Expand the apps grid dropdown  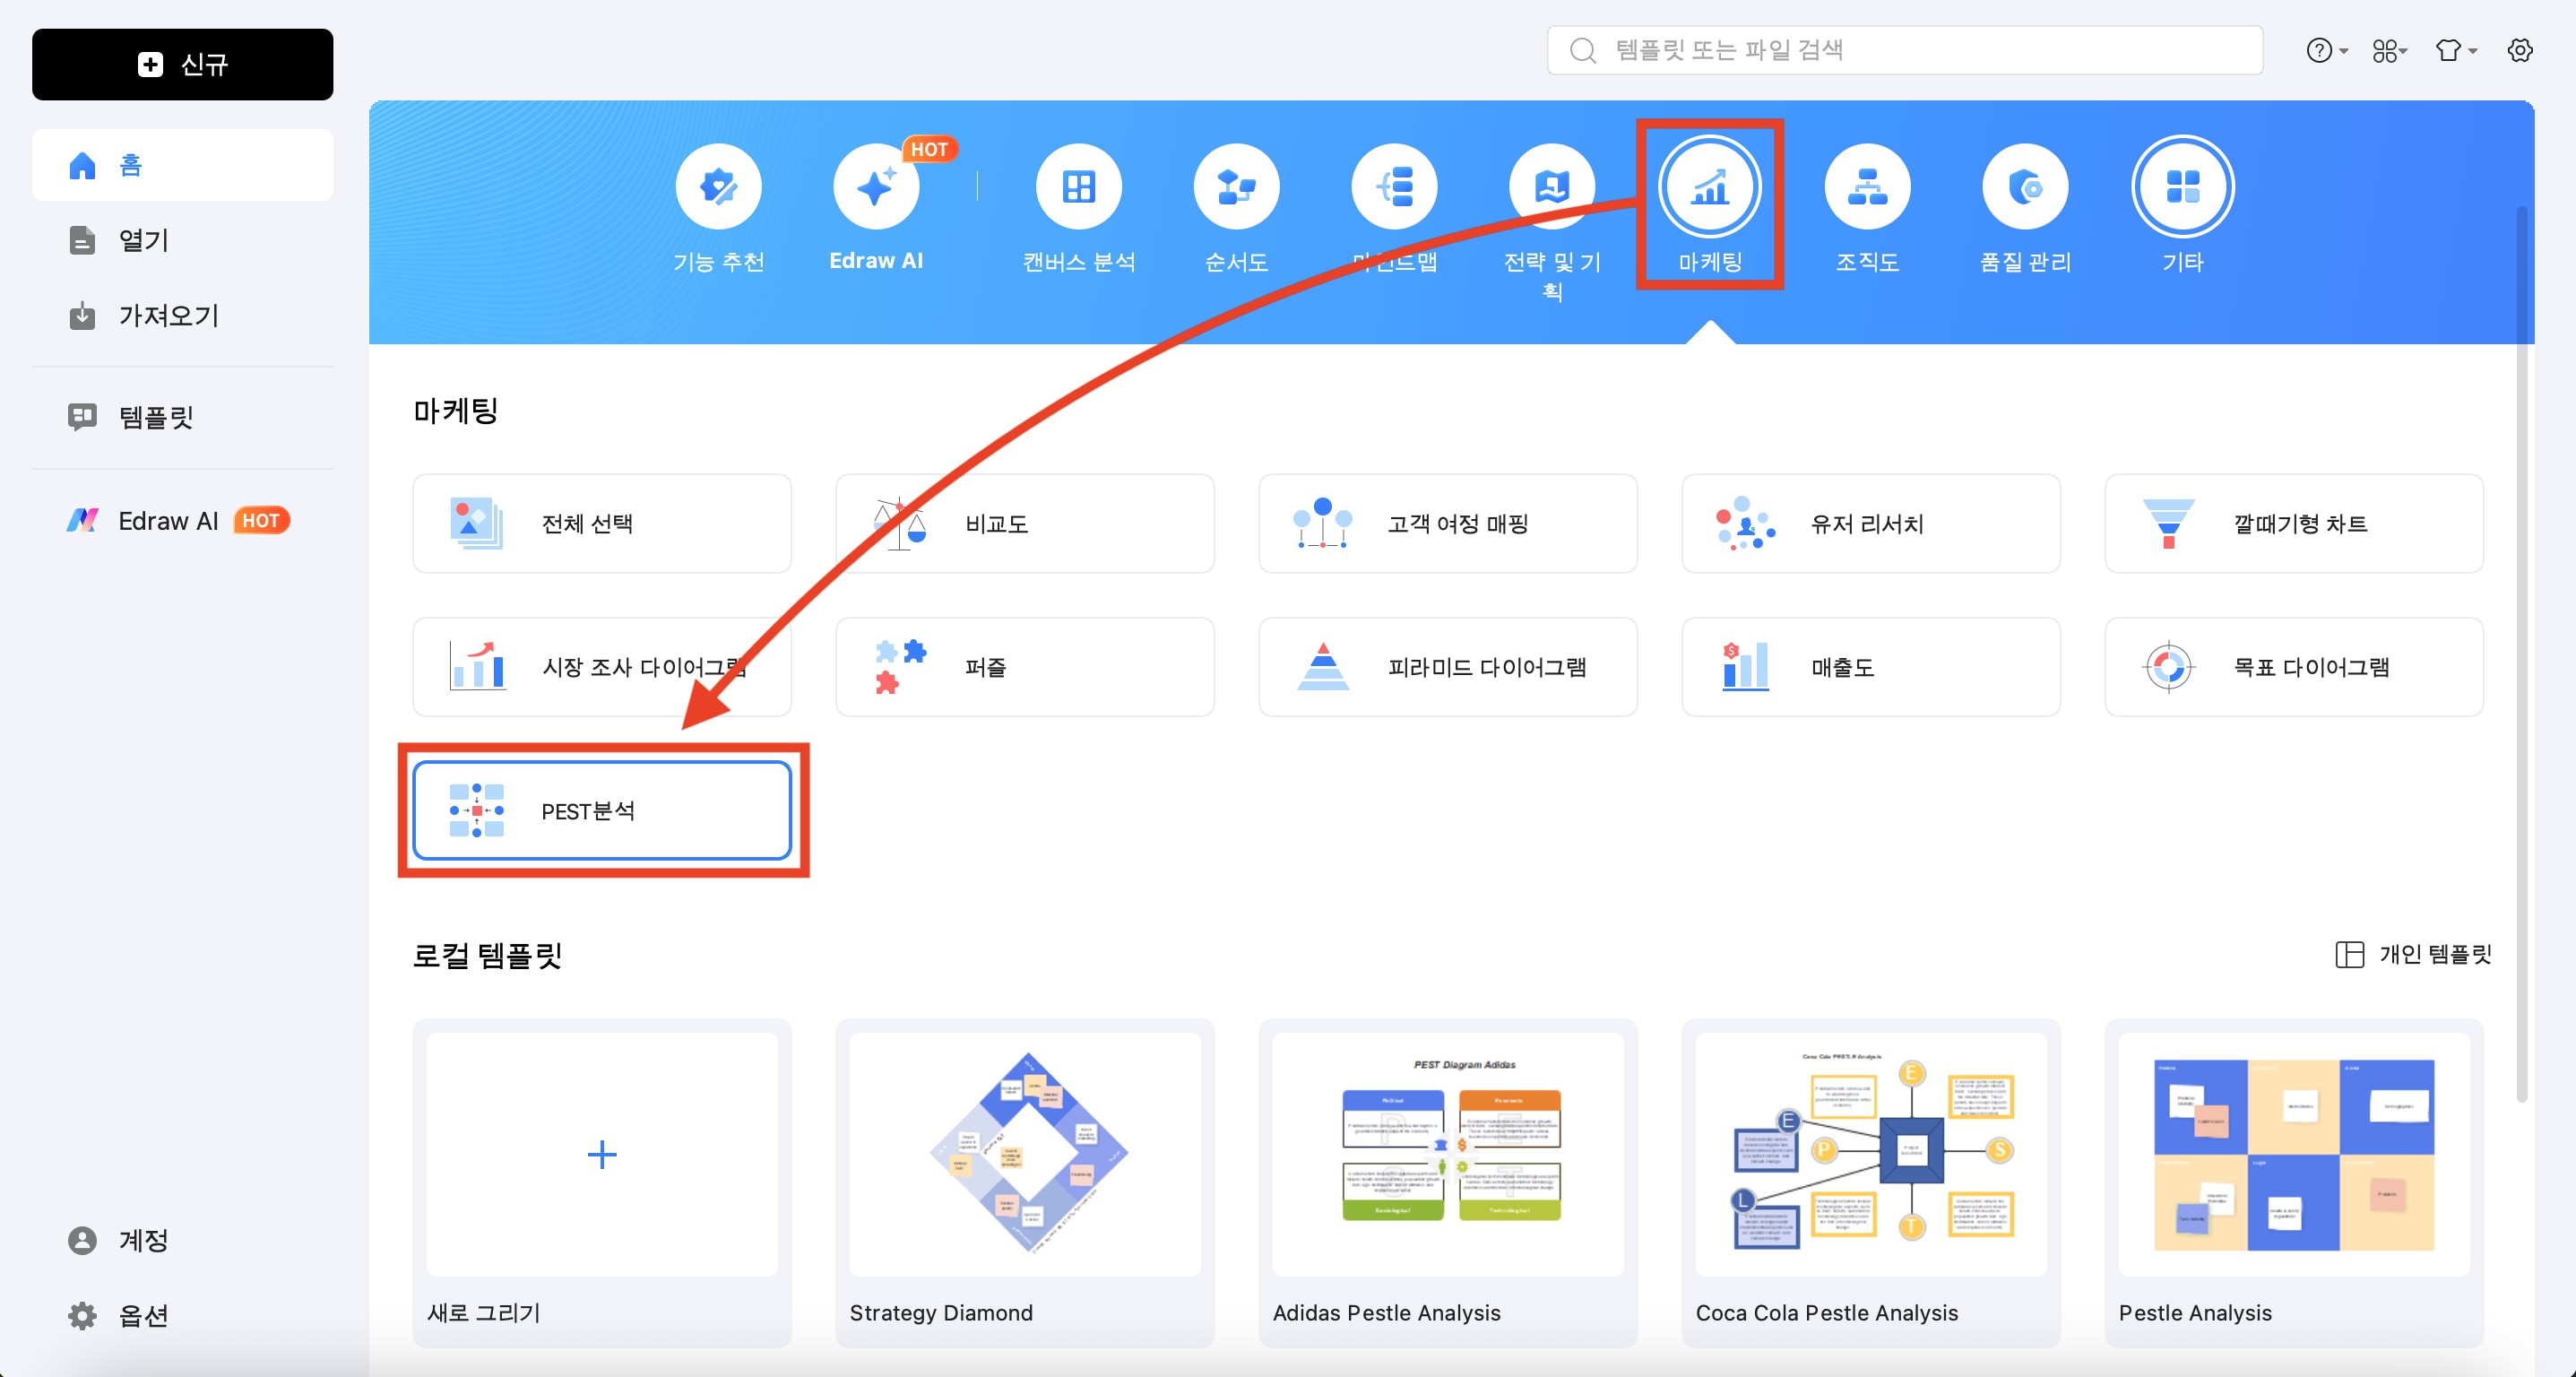pos(2389,50)
